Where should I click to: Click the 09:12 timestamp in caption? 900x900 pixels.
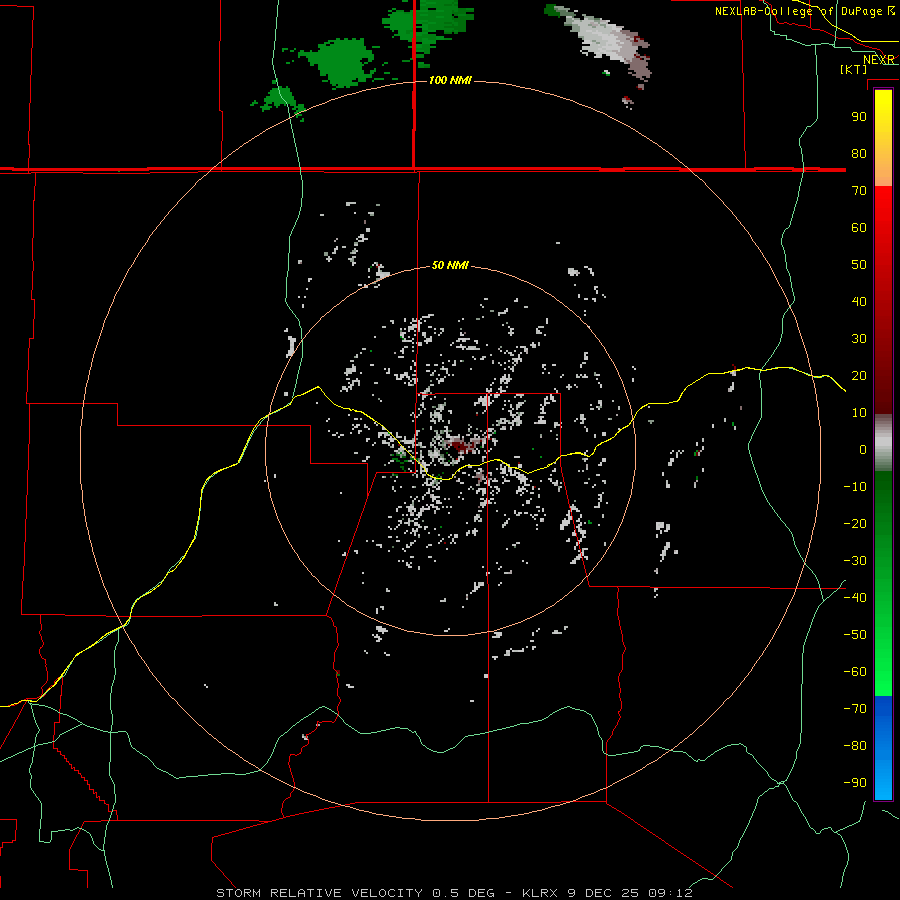(670, 893)
